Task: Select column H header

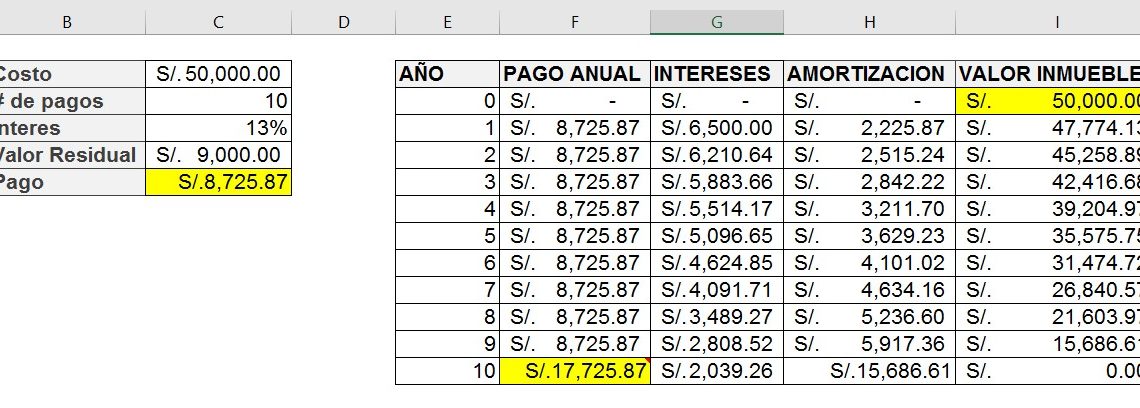Action: (x=869, y=22)
